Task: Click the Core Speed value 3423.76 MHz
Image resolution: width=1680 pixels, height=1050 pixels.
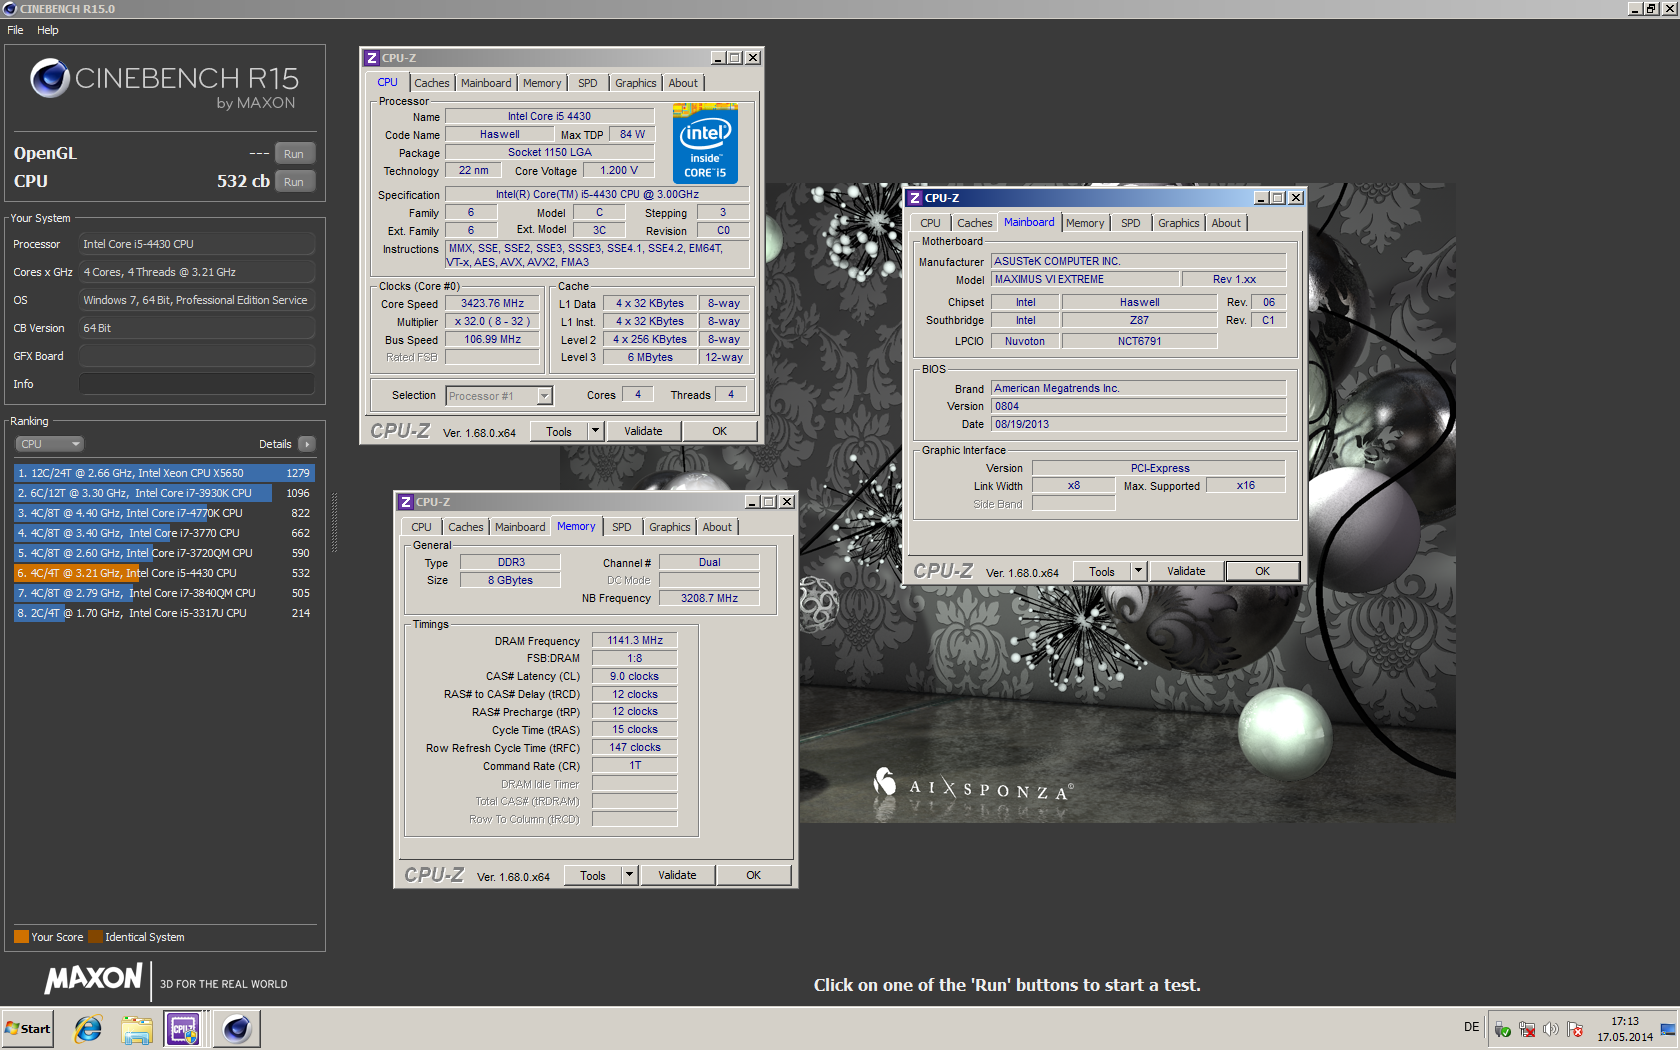Action: pyautogui.click(x=492, y=304)
